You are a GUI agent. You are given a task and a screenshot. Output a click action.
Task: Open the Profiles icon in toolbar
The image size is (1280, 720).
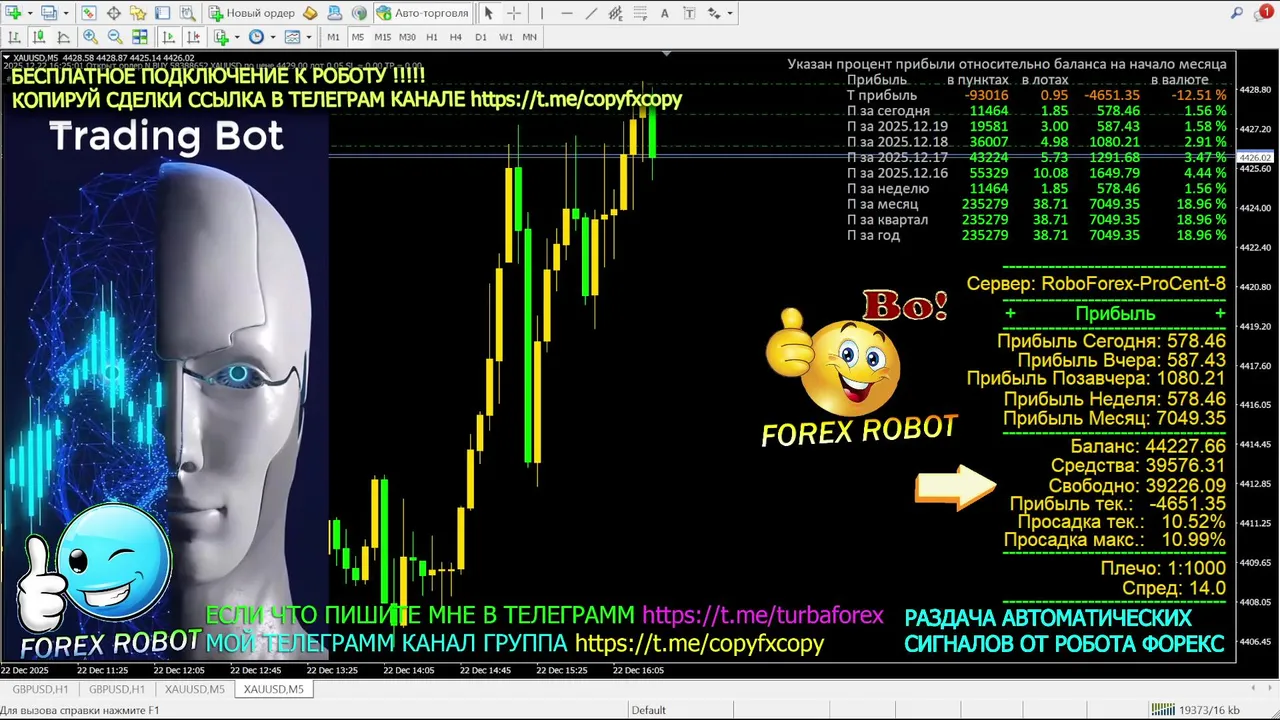pyautogui.click(x=49, y=13)
